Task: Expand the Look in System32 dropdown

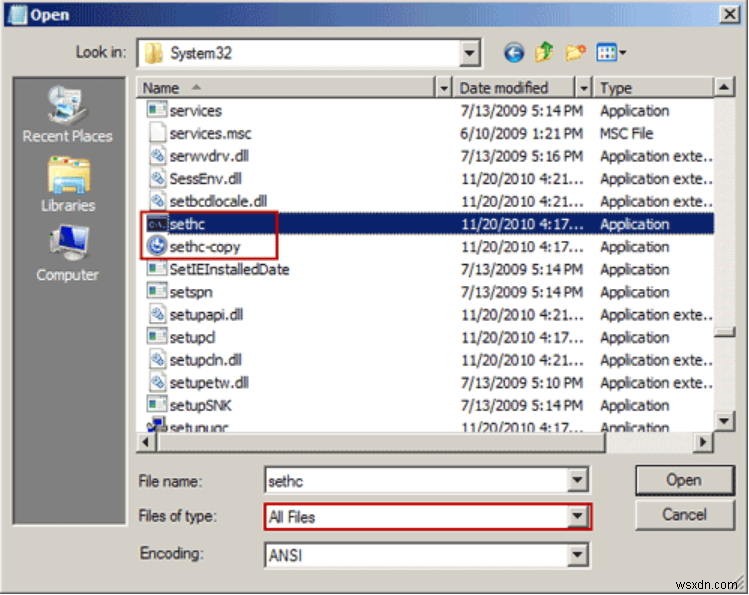Action: pos(469,53)
